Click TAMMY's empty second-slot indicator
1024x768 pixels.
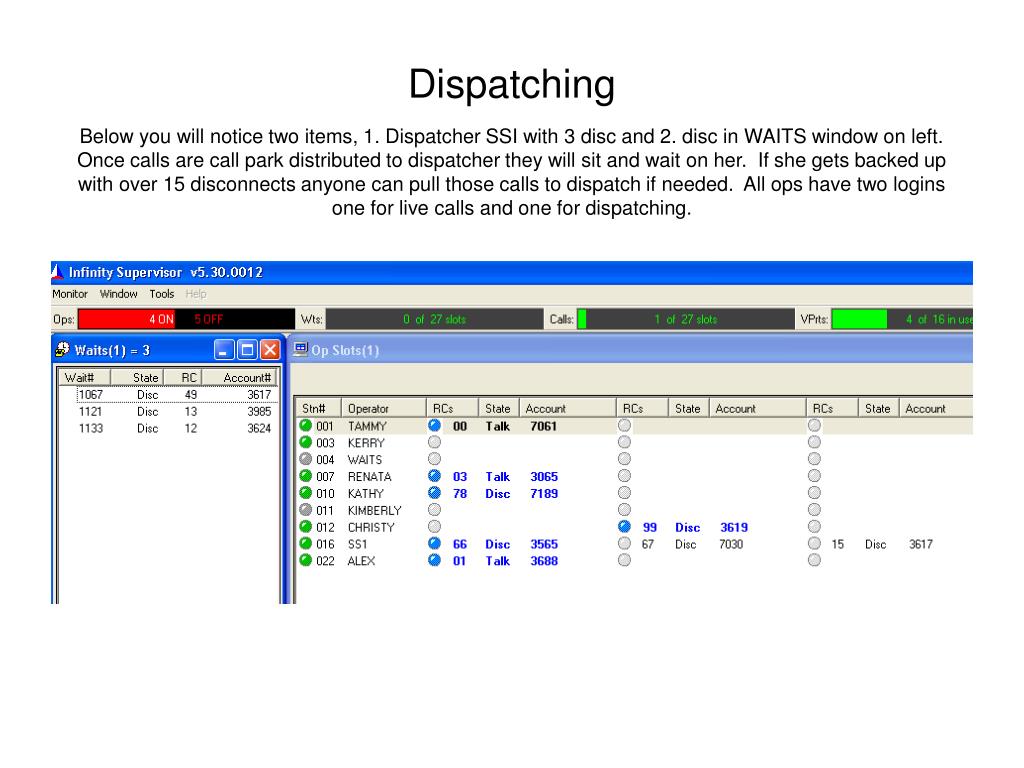coord(624,425)
